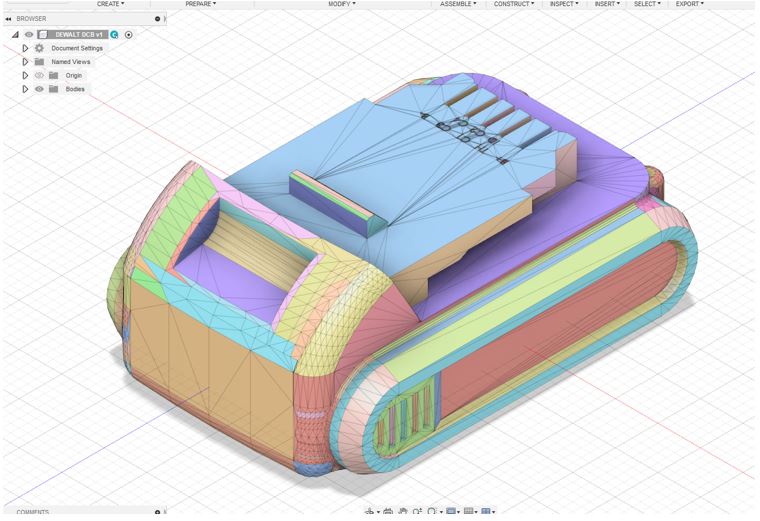760x521 pixels.
Task: Open the INSPECT menu
Action: coord(564,4)
